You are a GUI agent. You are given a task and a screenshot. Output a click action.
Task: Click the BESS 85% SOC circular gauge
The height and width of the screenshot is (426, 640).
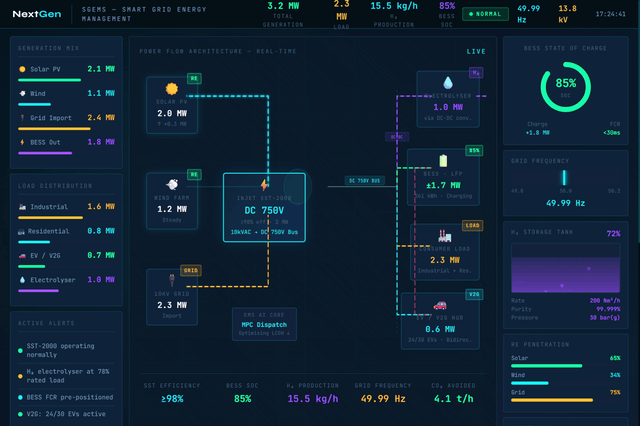click(565, 87)
